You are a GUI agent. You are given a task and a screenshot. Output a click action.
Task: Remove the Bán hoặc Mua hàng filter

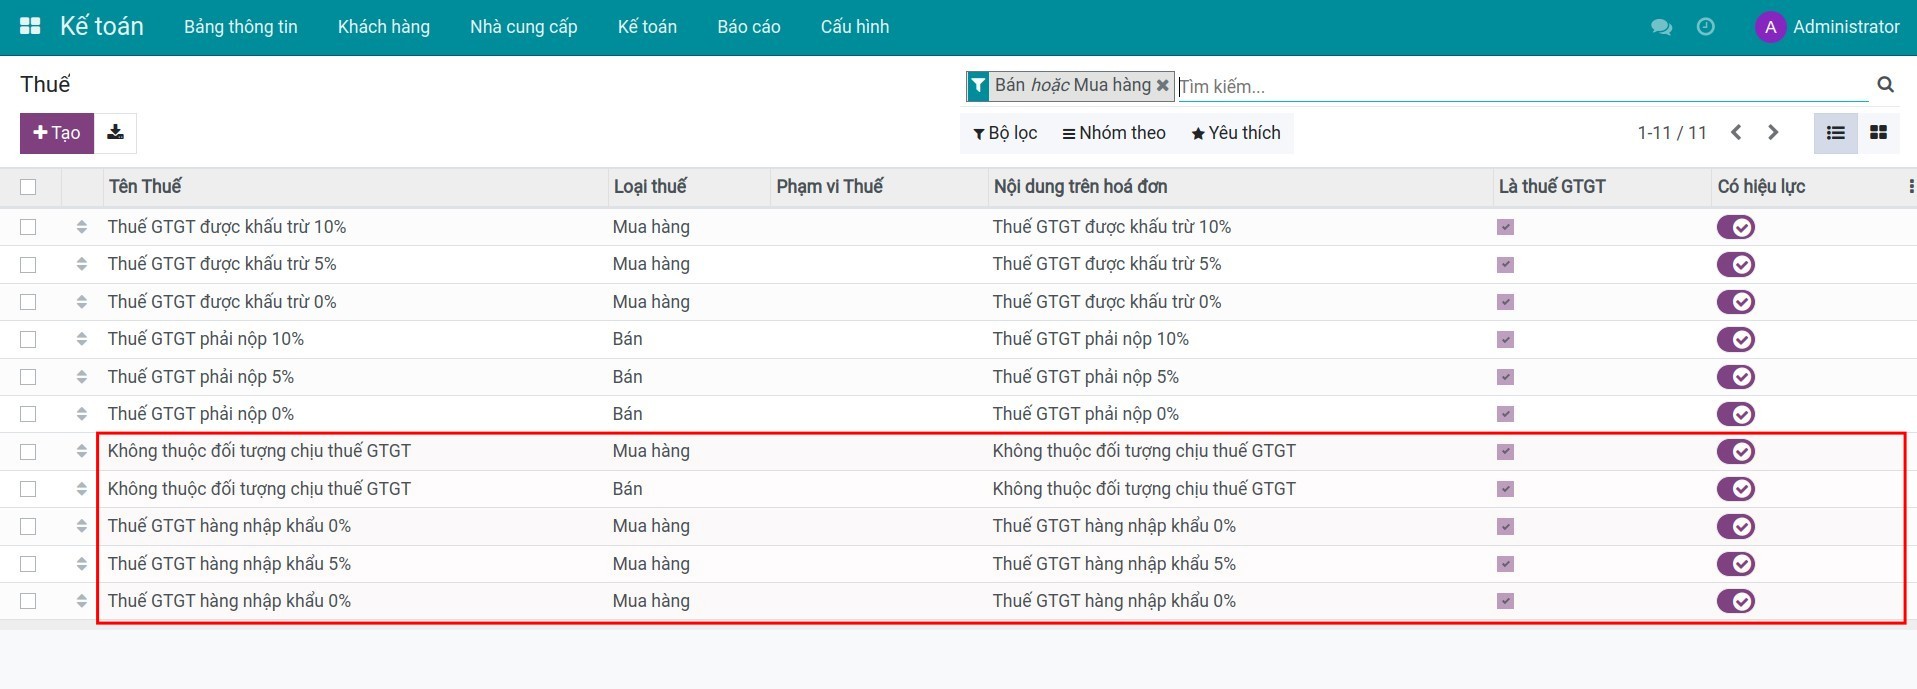1162,86
